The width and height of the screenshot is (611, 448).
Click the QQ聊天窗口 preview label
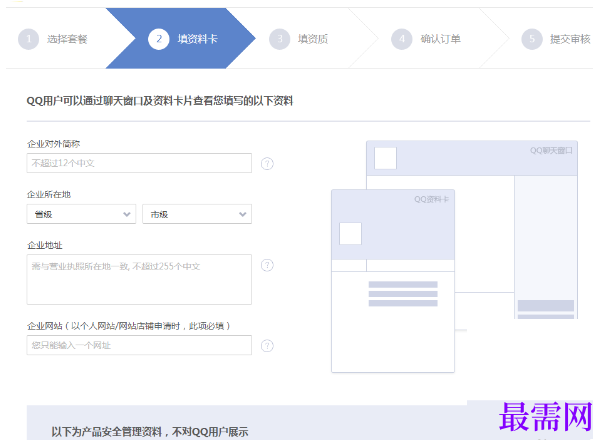(551, 150)
